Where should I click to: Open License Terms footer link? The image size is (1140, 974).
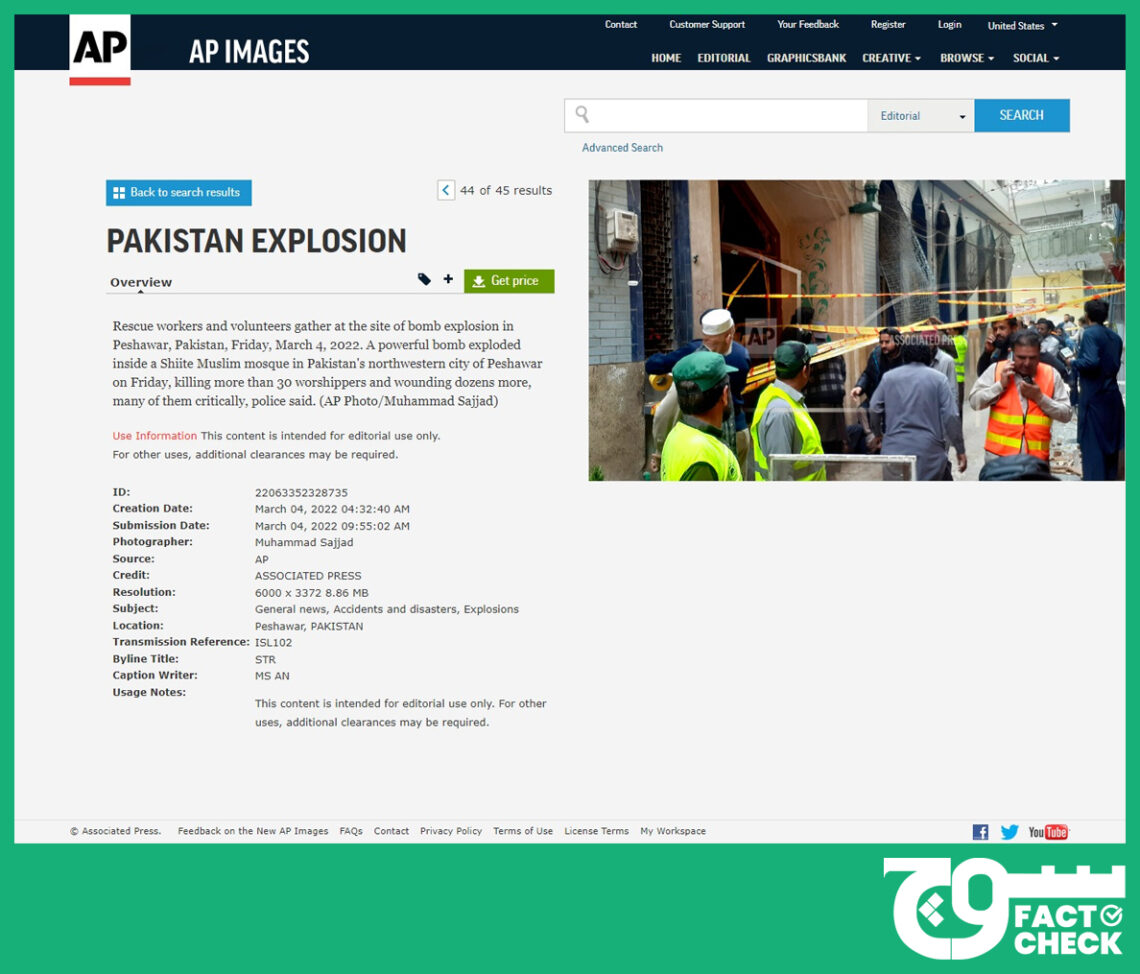(x=596, y=831)
